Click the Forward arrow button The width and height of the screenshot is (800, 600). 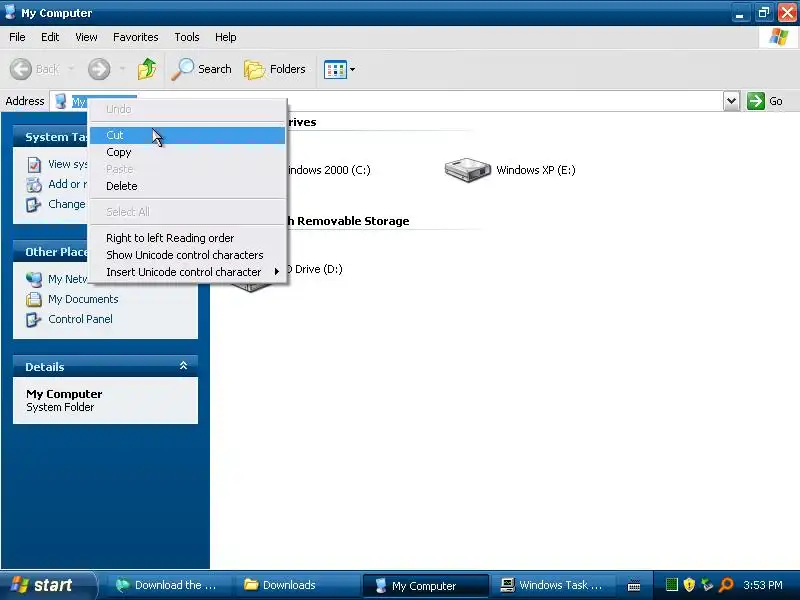pyautogui.click(x=99, y=69)
